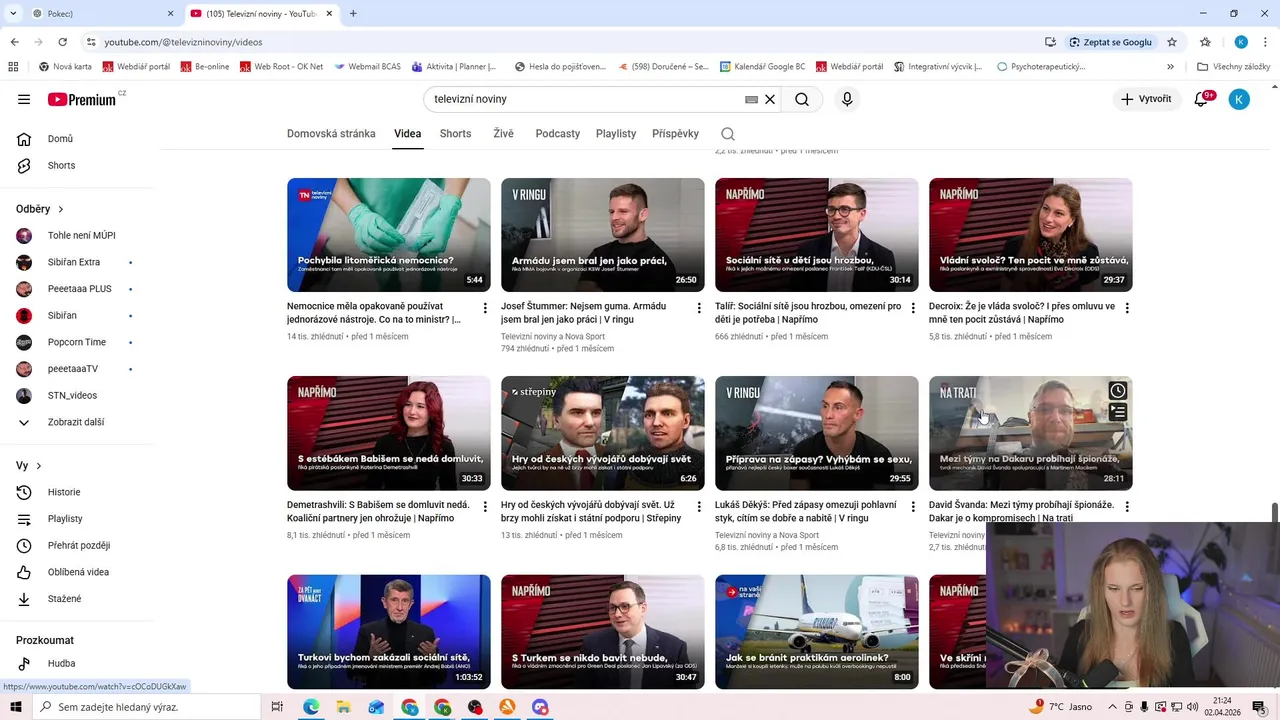
Task: Search within the channel using magnifier icon
Action: pos(728,134)
